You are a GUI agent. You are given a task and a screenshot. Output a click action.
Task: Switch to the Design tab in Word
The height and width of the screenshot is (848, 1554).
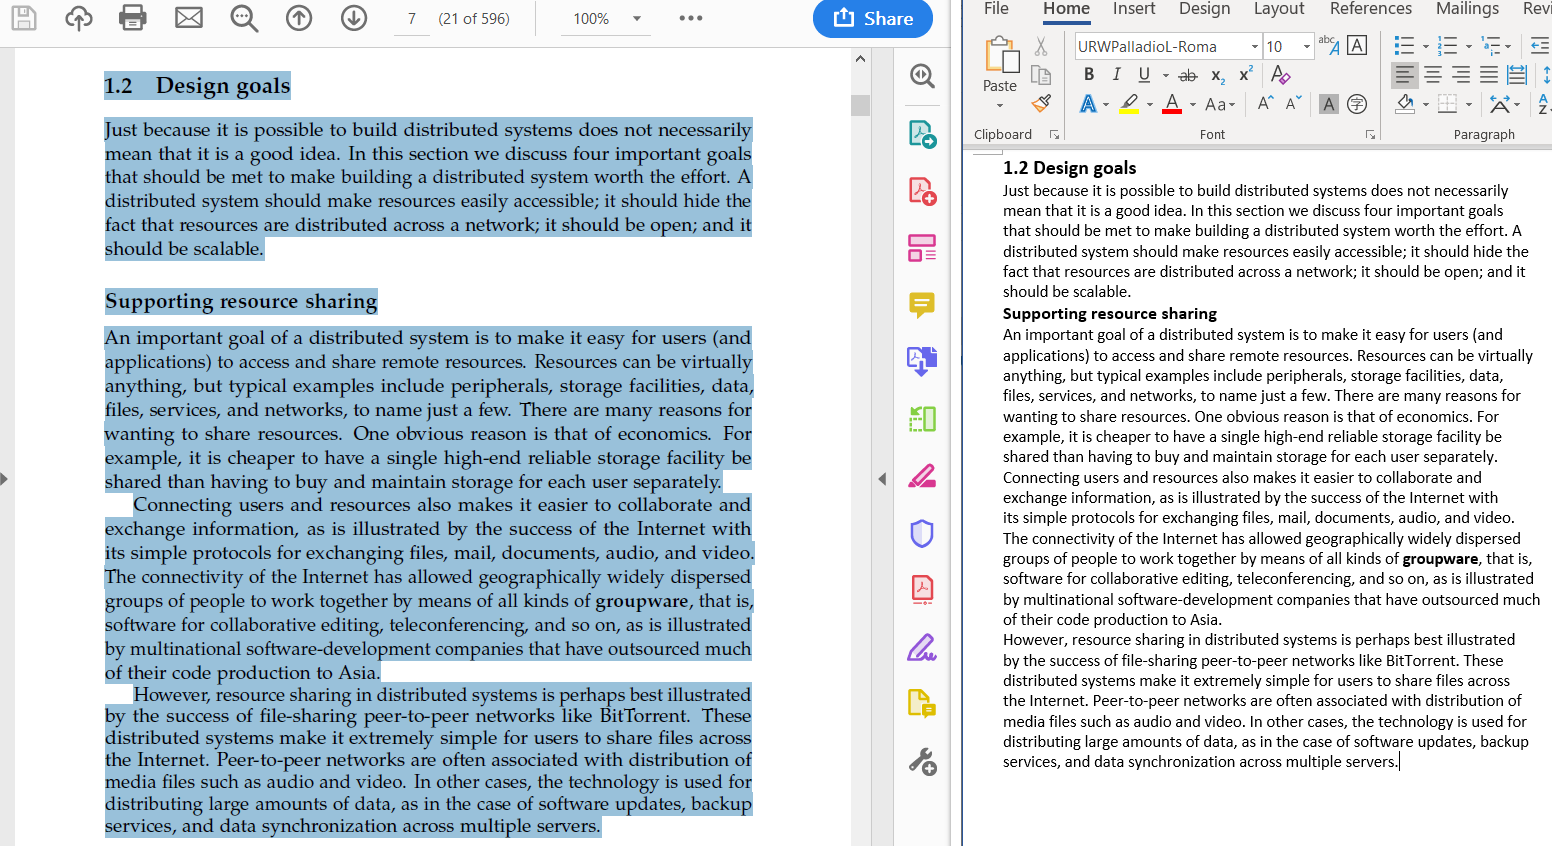[x=1204, y=9]
